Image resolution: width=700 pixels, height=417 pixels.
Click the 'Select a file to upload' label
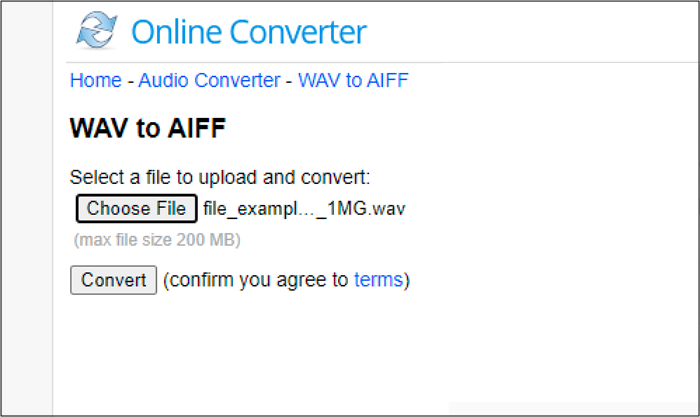(x=220, y=178)
